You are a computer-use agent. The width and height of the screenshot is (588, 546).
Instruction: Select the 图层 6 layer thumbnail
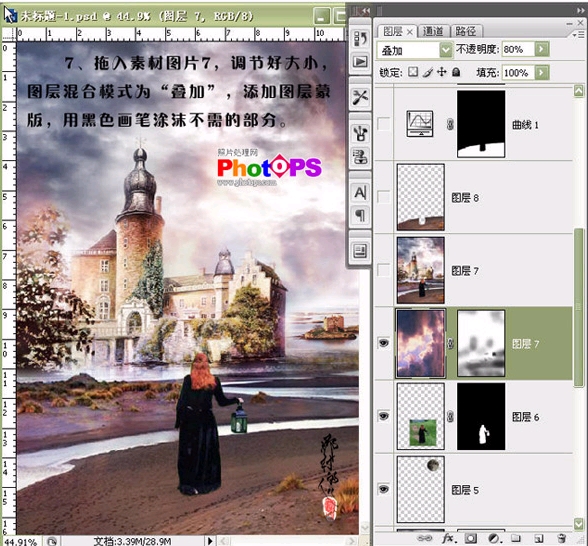point(421,416)
